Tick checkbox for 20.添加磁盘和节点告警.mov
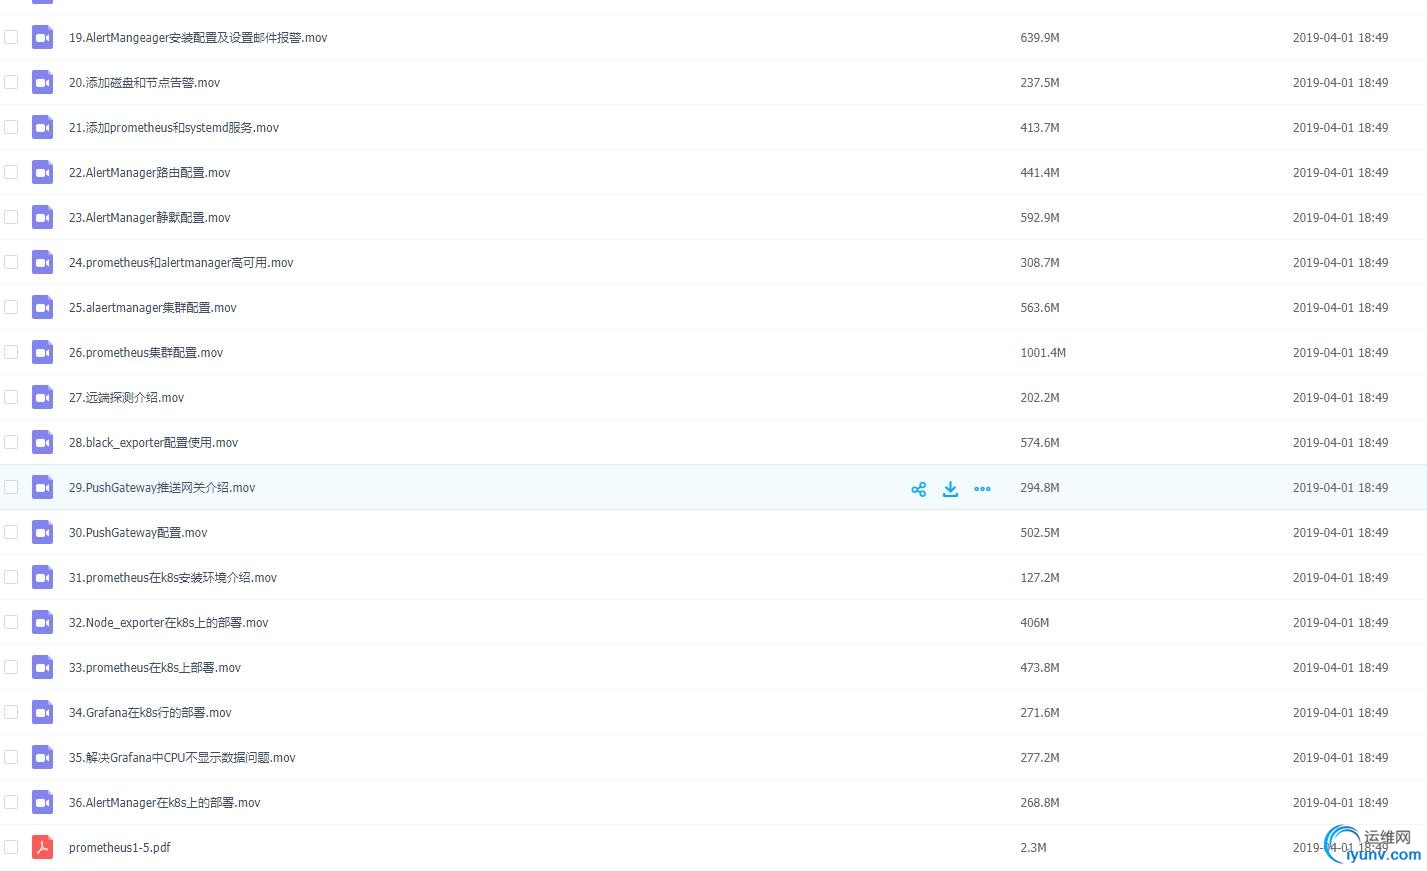1427x871 pixels. point(11,82)
